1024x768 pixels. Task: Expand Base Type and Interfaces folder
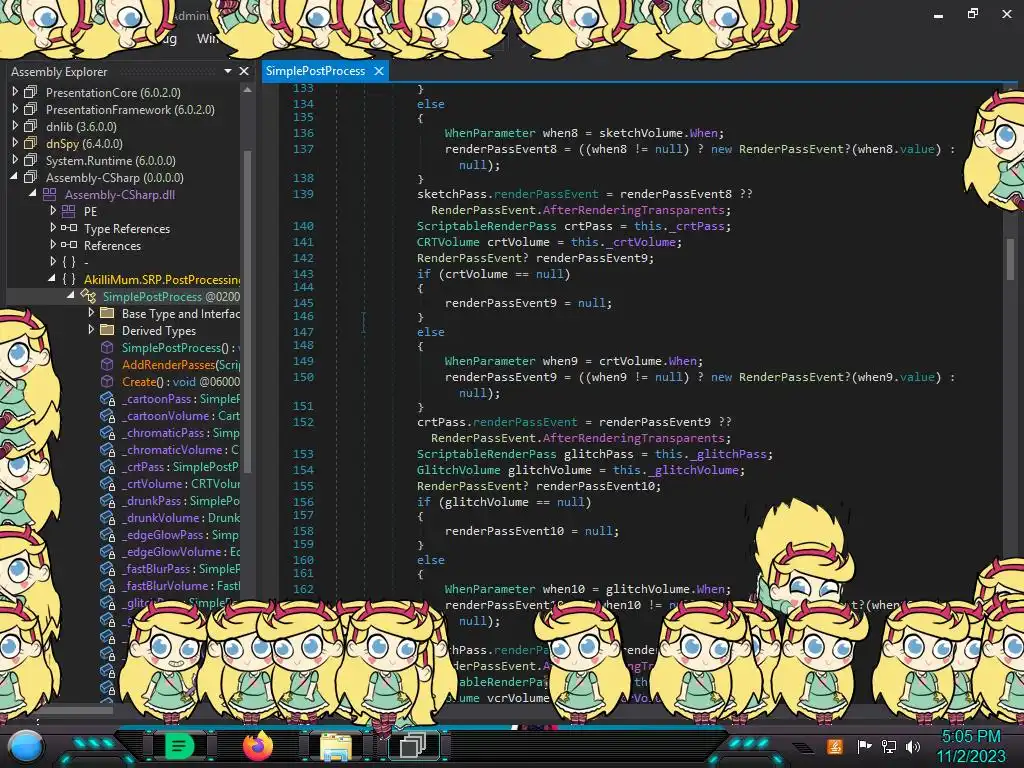91,313
